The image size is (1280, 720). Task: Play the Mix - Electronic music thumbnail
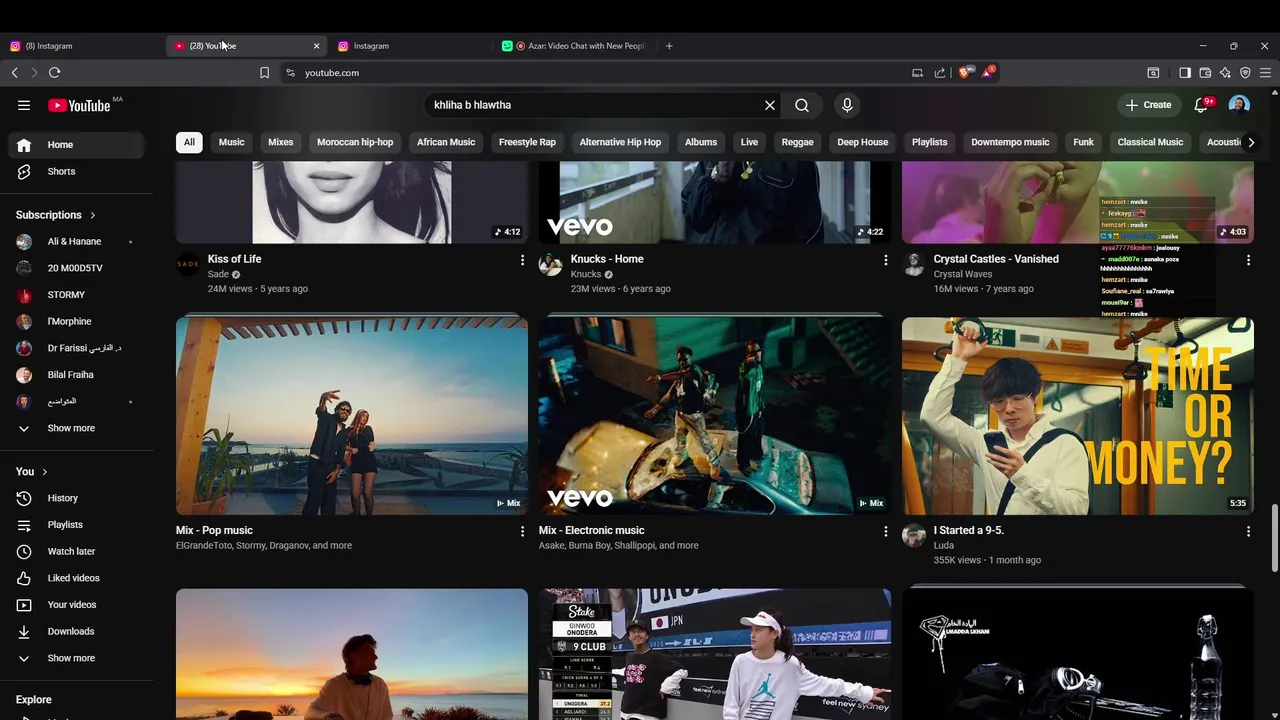click(714, 416)
